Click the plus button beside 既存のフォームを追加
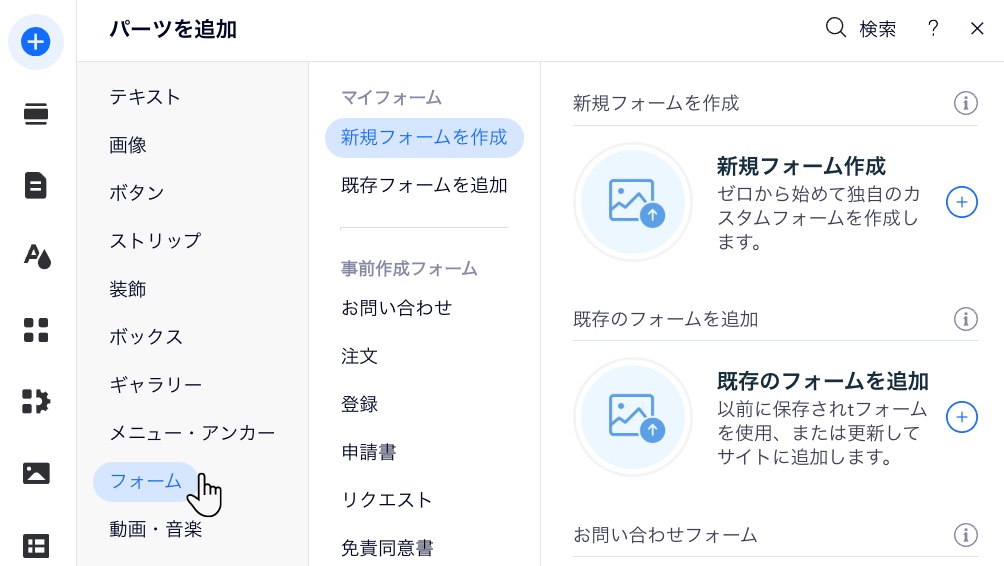Image resolution: width=1004 pixels, height=566 pixels. coord(961,417)
